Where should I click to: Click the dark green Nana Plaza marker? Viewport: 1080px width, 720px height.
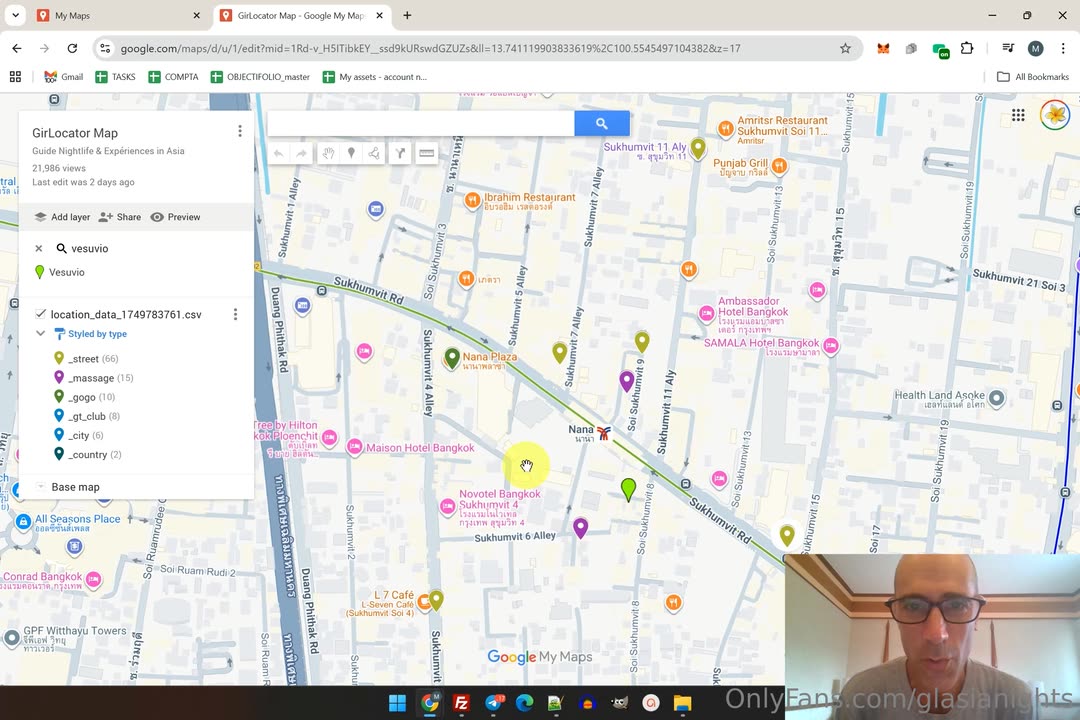click(452, 358)
